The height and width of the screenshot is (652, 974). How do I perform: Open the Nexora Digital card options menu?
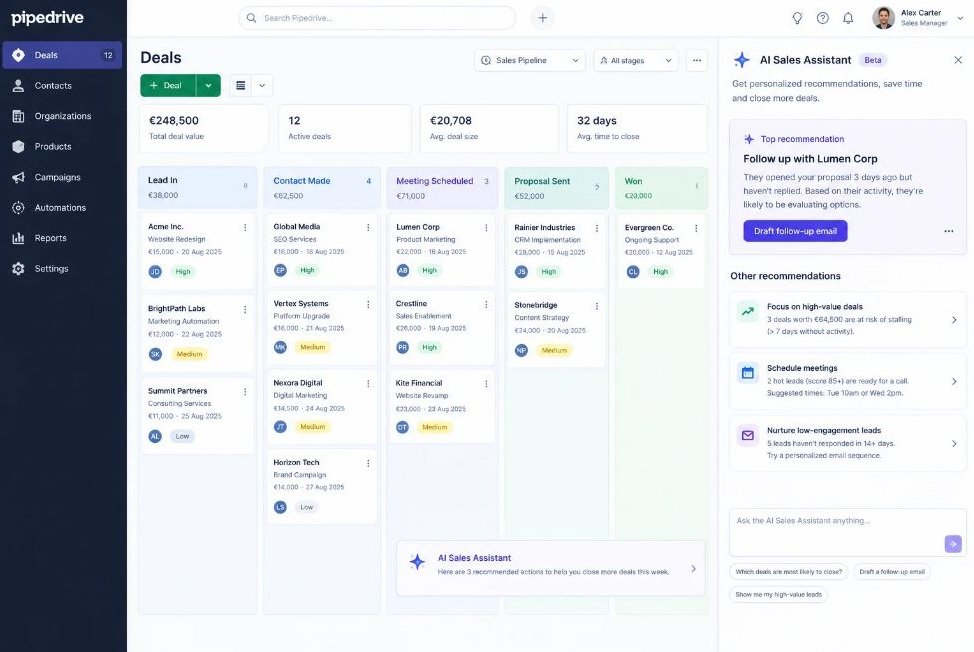point(368,384)
